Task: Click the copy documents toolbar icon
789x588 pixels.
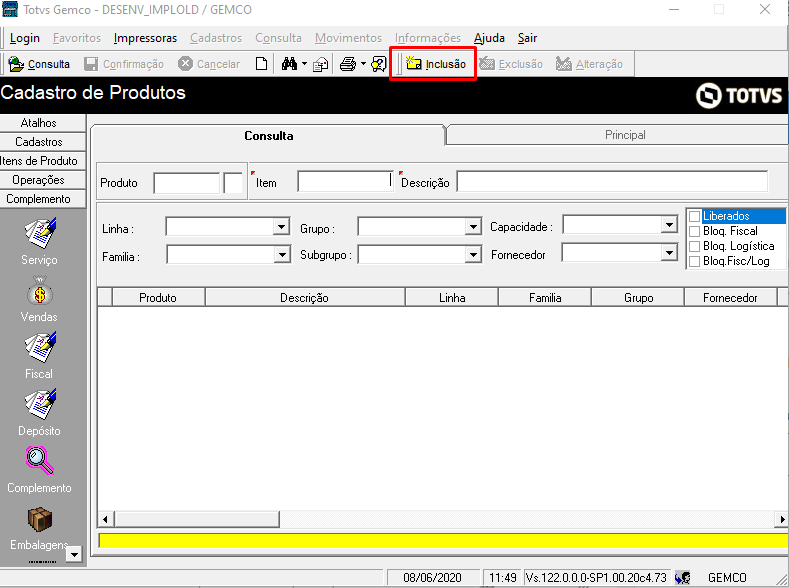Action: (321, 64)
